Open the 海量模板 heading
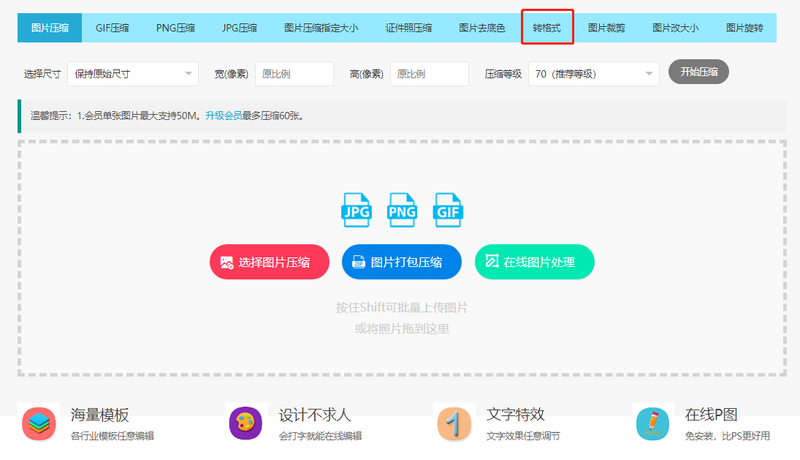This screenshot has width=800, height=460. 99,415
